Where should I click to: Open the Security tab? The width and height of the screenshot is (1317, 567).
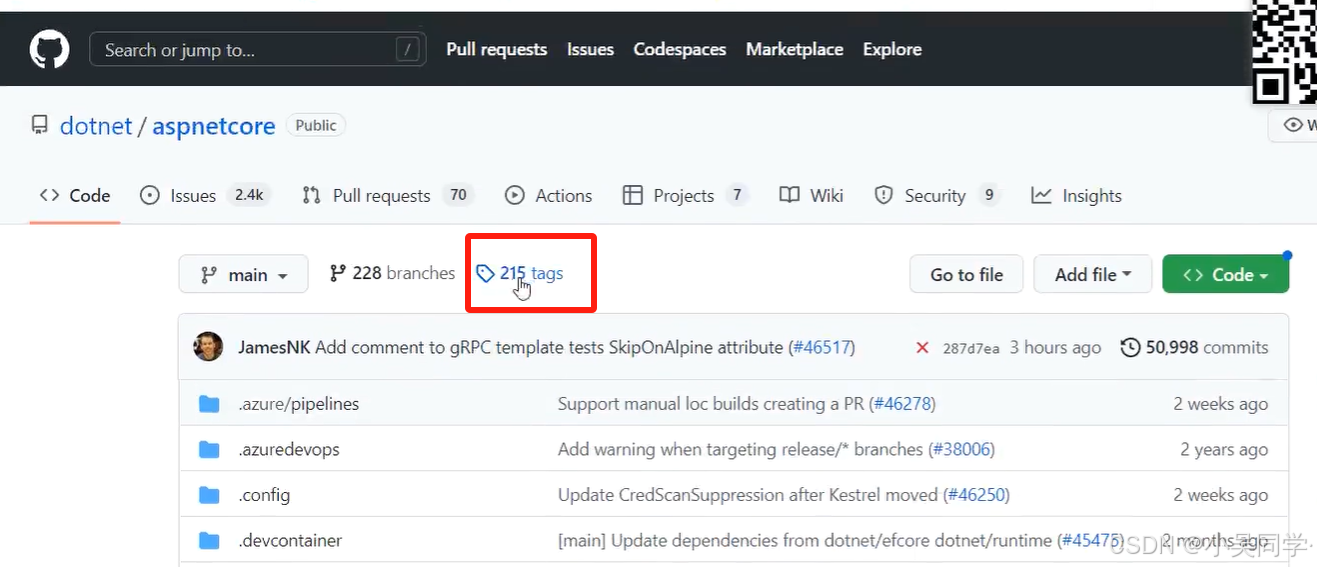coord(937,196)
